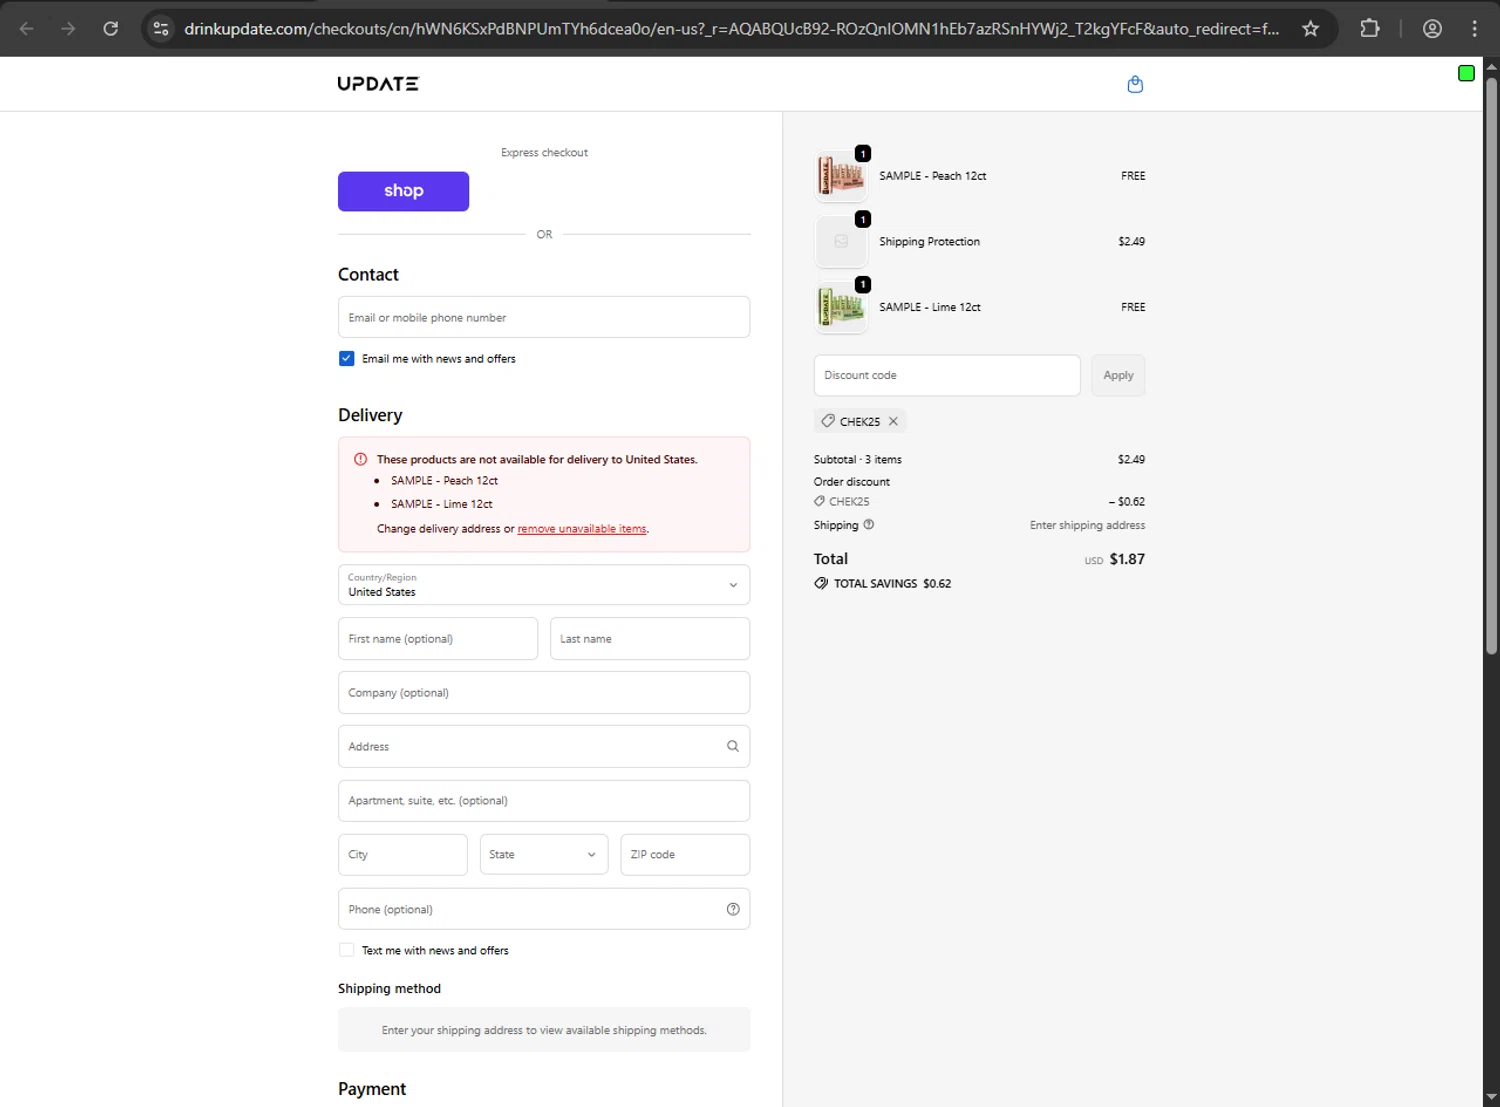Focus the Company (optional) field
This screenshot has width=1500, height=1107.
[544, 692]
